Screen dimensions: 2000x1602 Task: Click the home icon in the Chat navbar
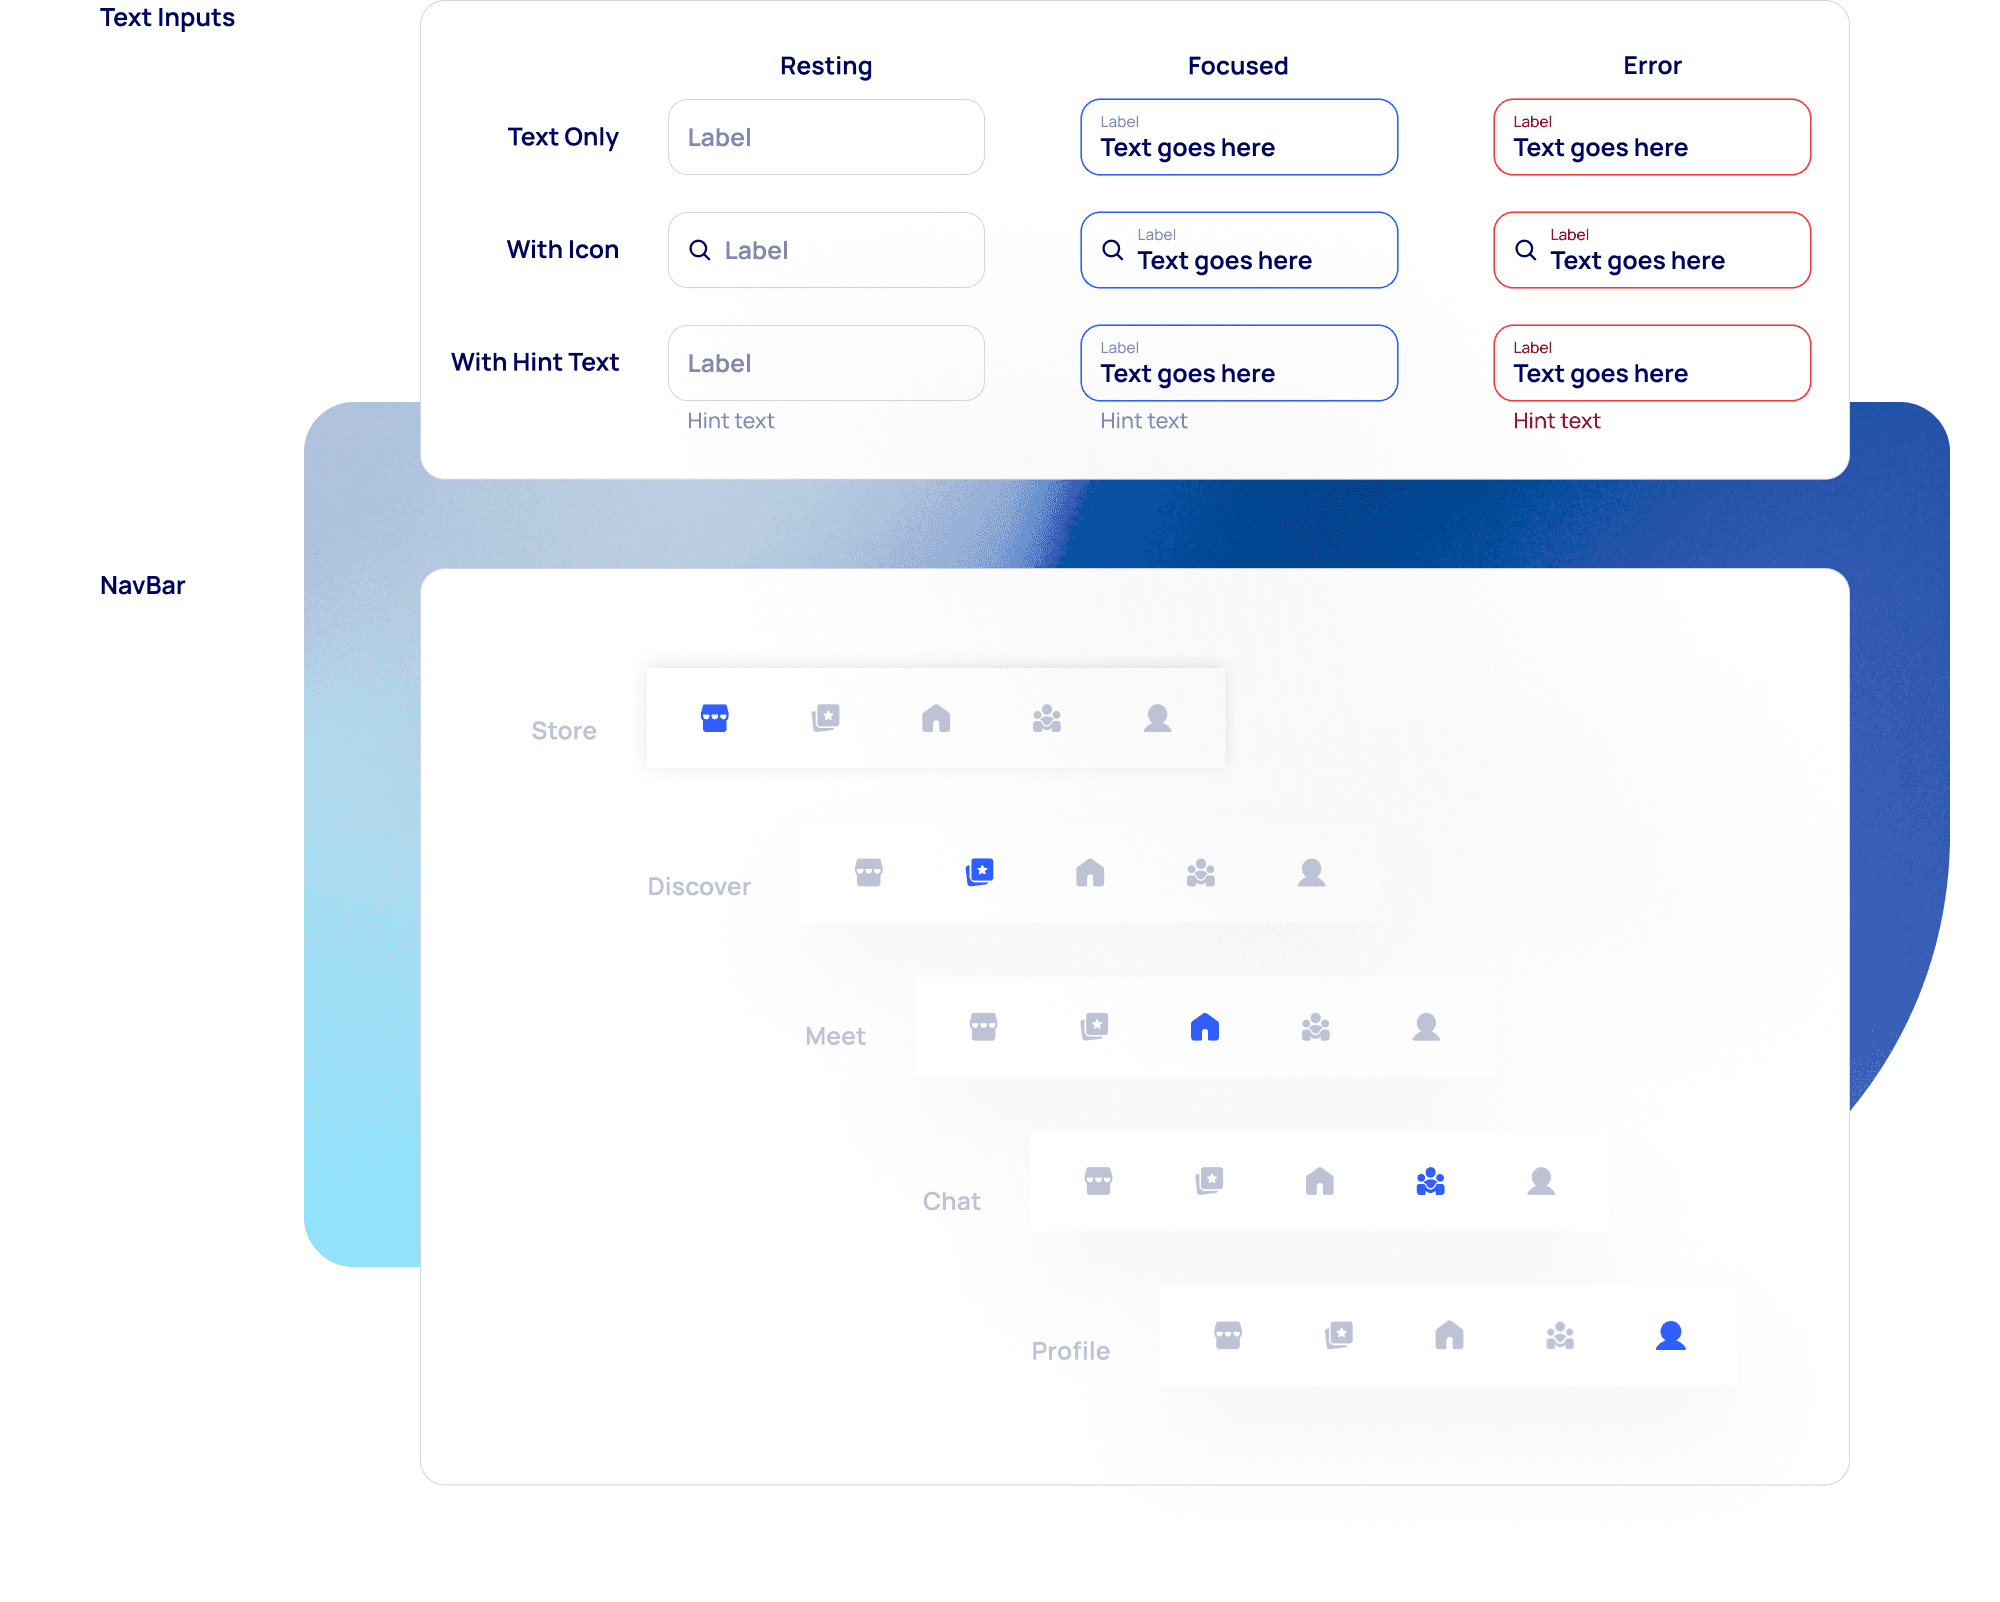[1319, 1181]
